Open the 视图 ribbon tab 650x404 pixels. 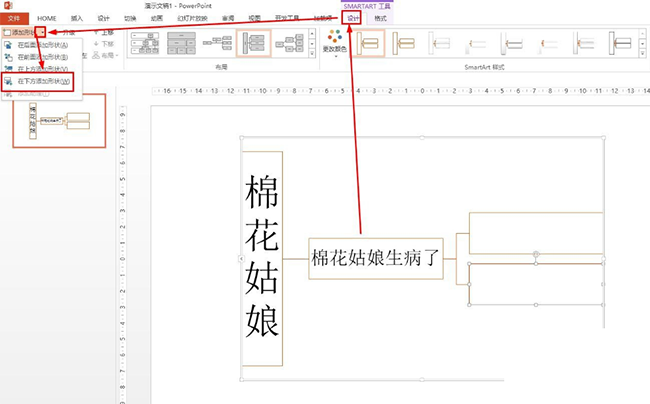(x=254, y=19)
